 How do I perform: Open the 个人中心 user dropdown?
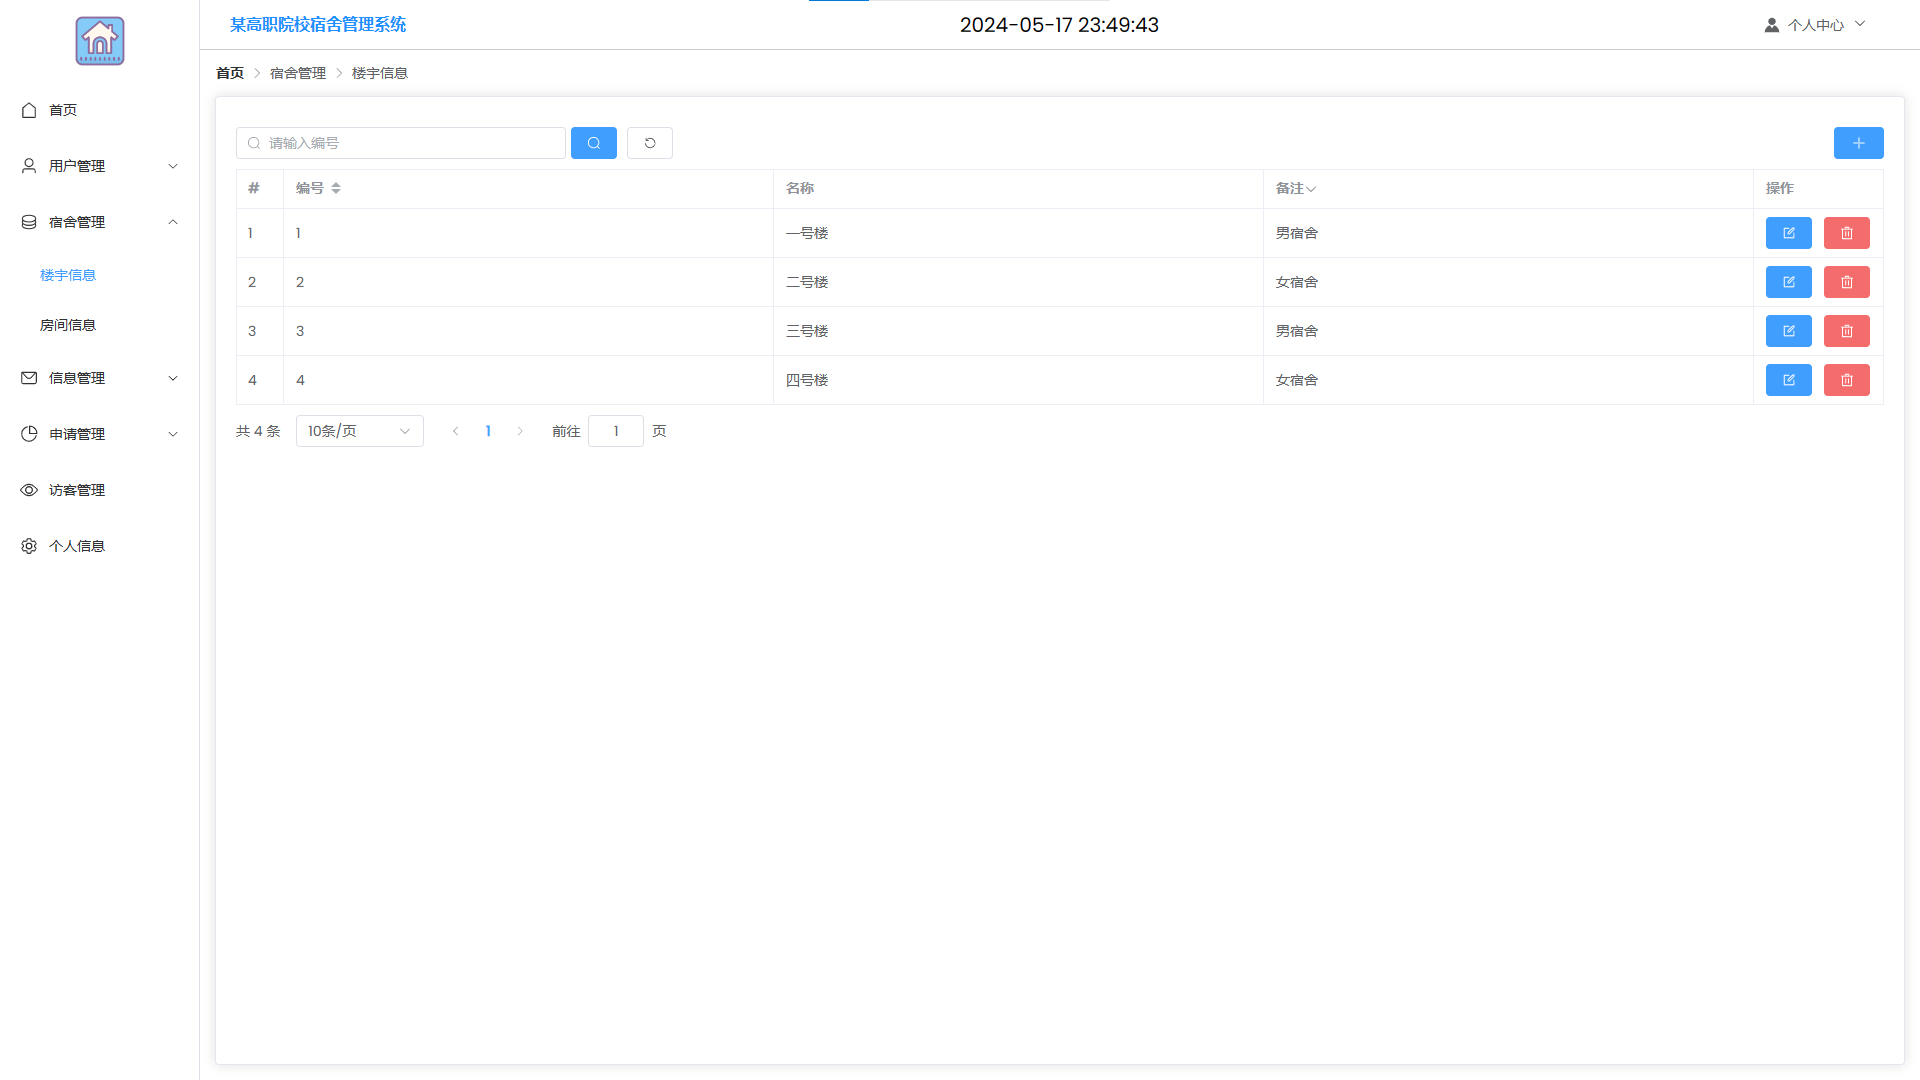[x=1815, y=25]
